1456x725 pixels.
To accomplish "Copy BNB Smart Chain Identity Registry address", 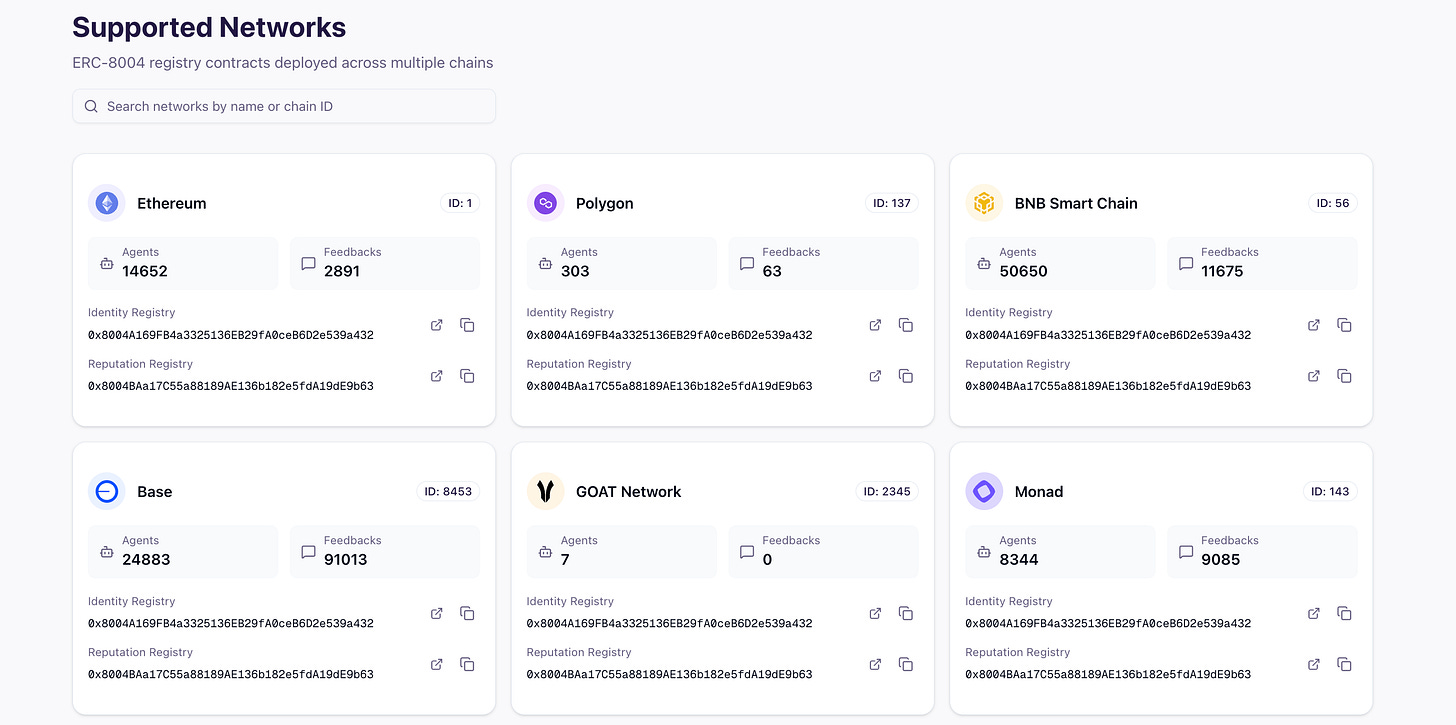I will click(1345, 325).
